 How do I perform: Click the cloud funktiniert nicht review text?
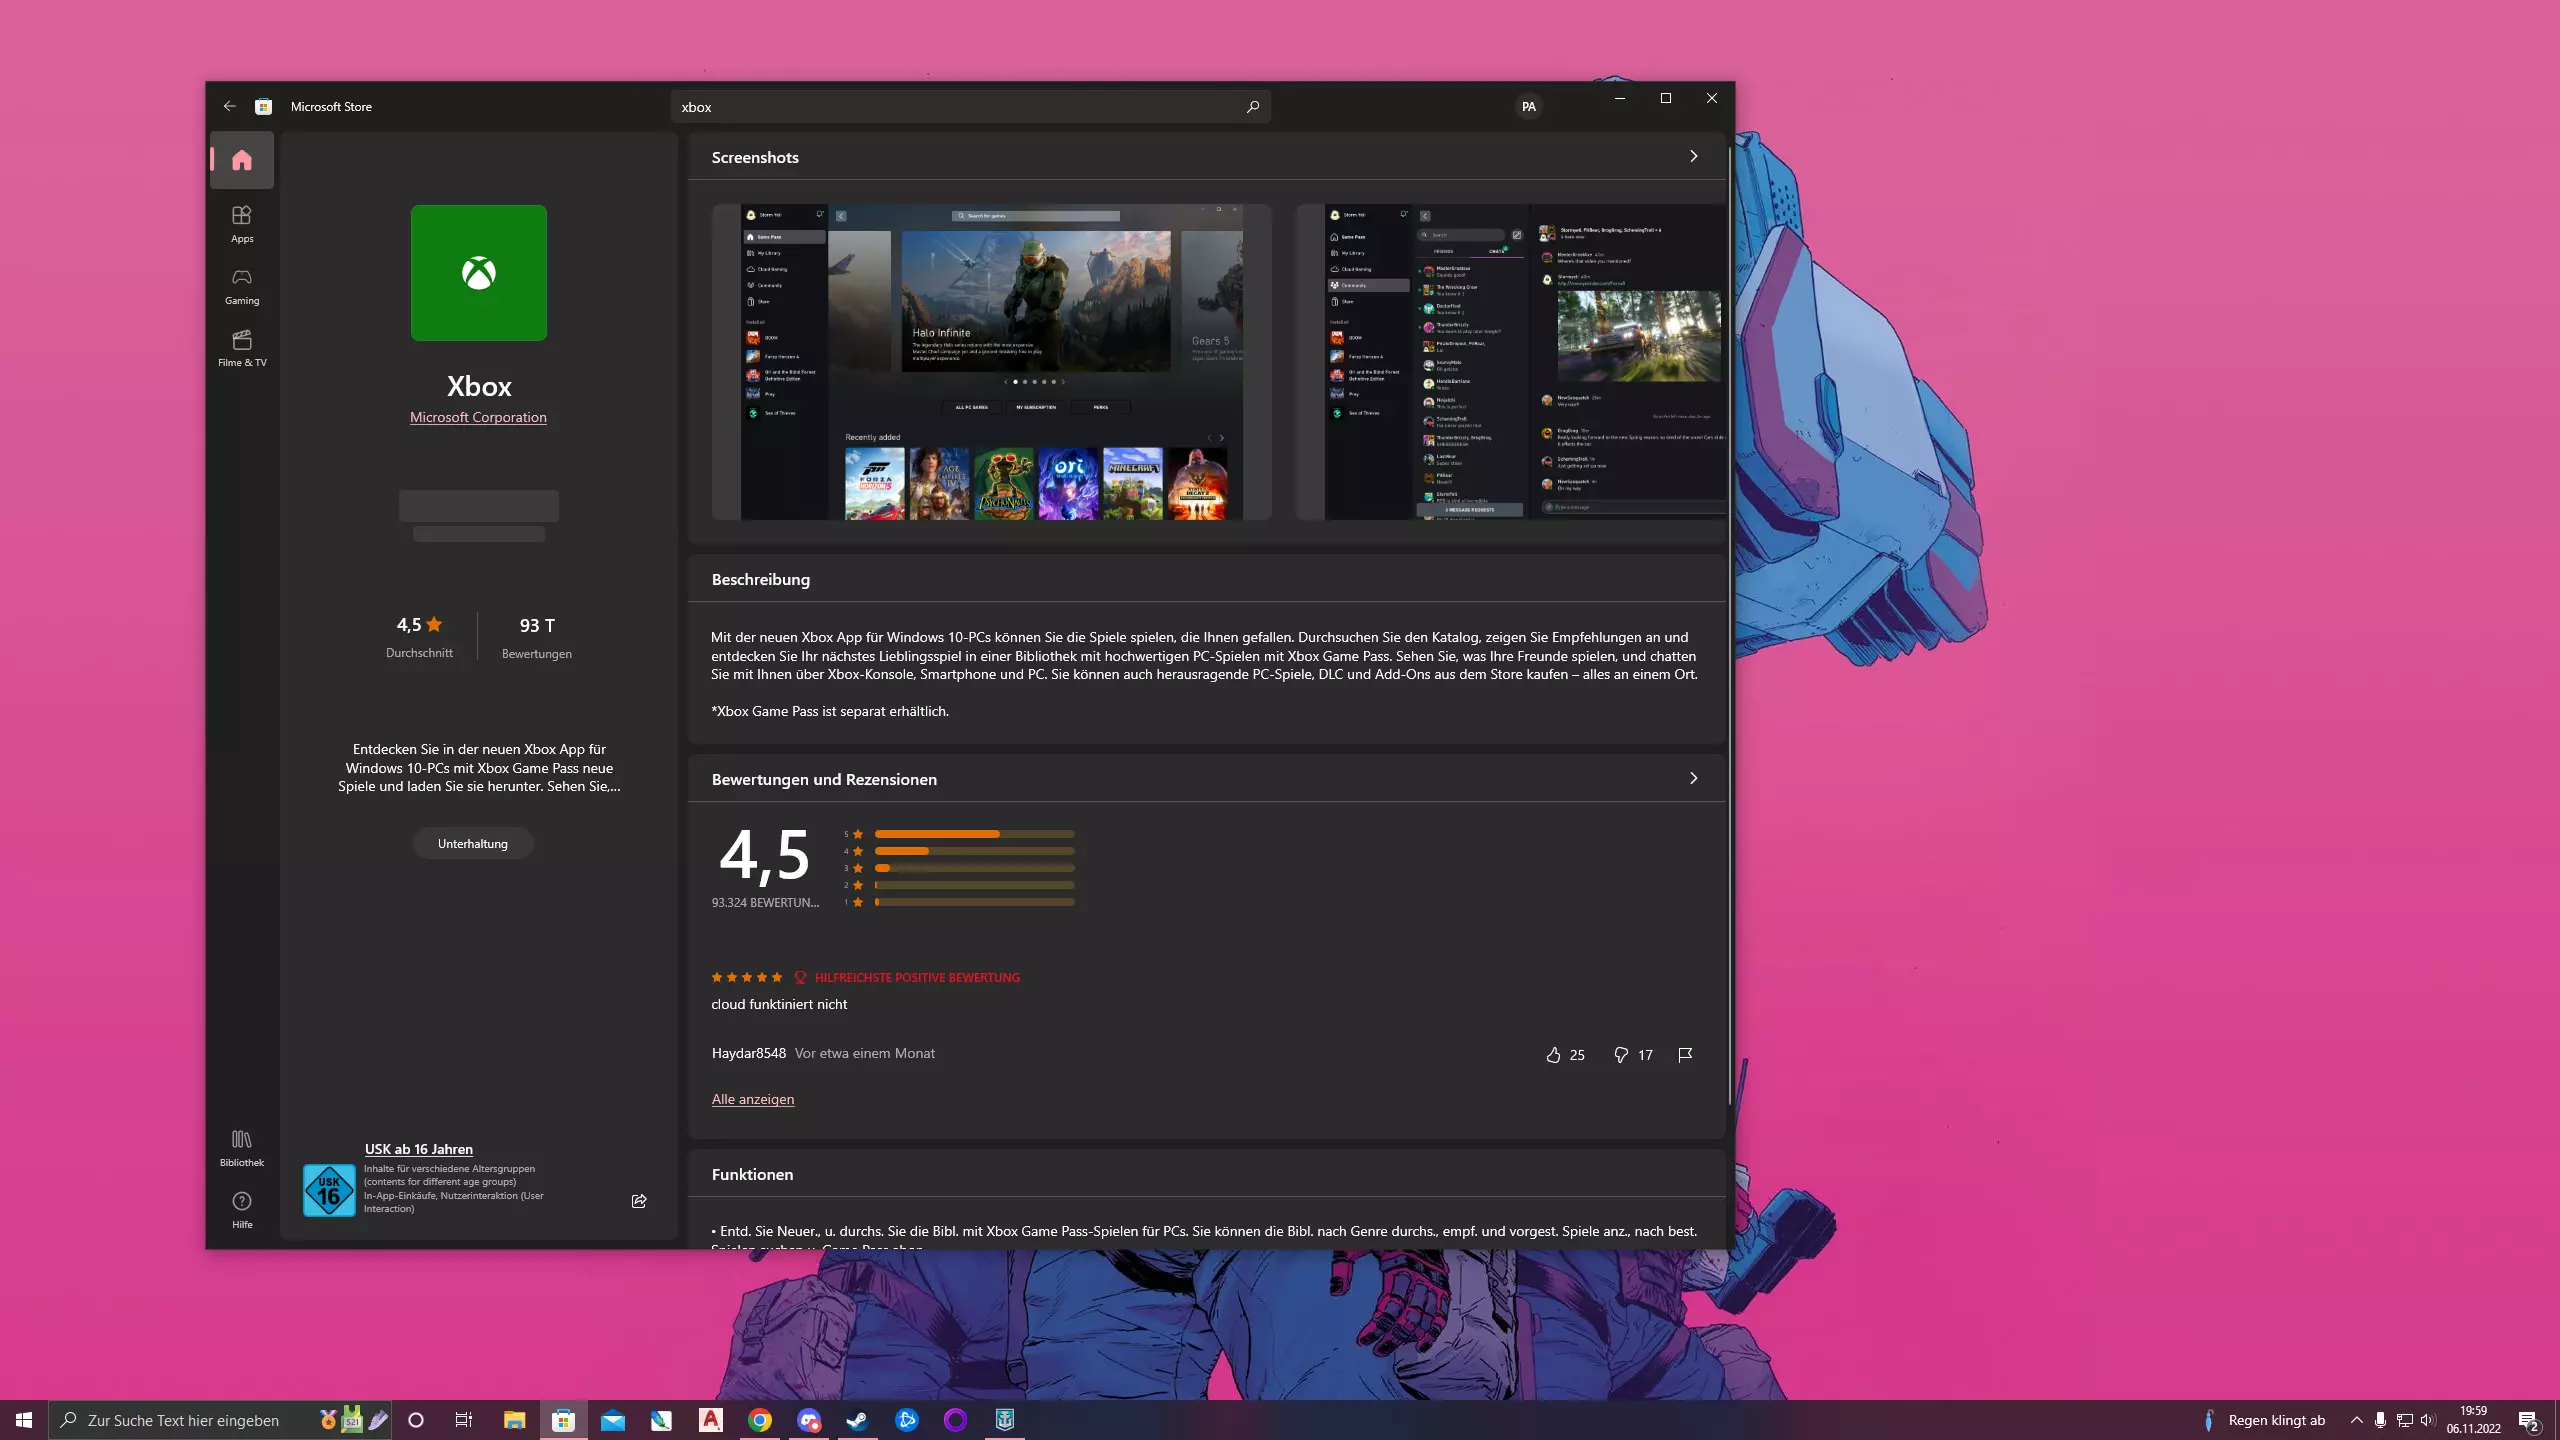pyautogui.click(x=779, y=1004)
